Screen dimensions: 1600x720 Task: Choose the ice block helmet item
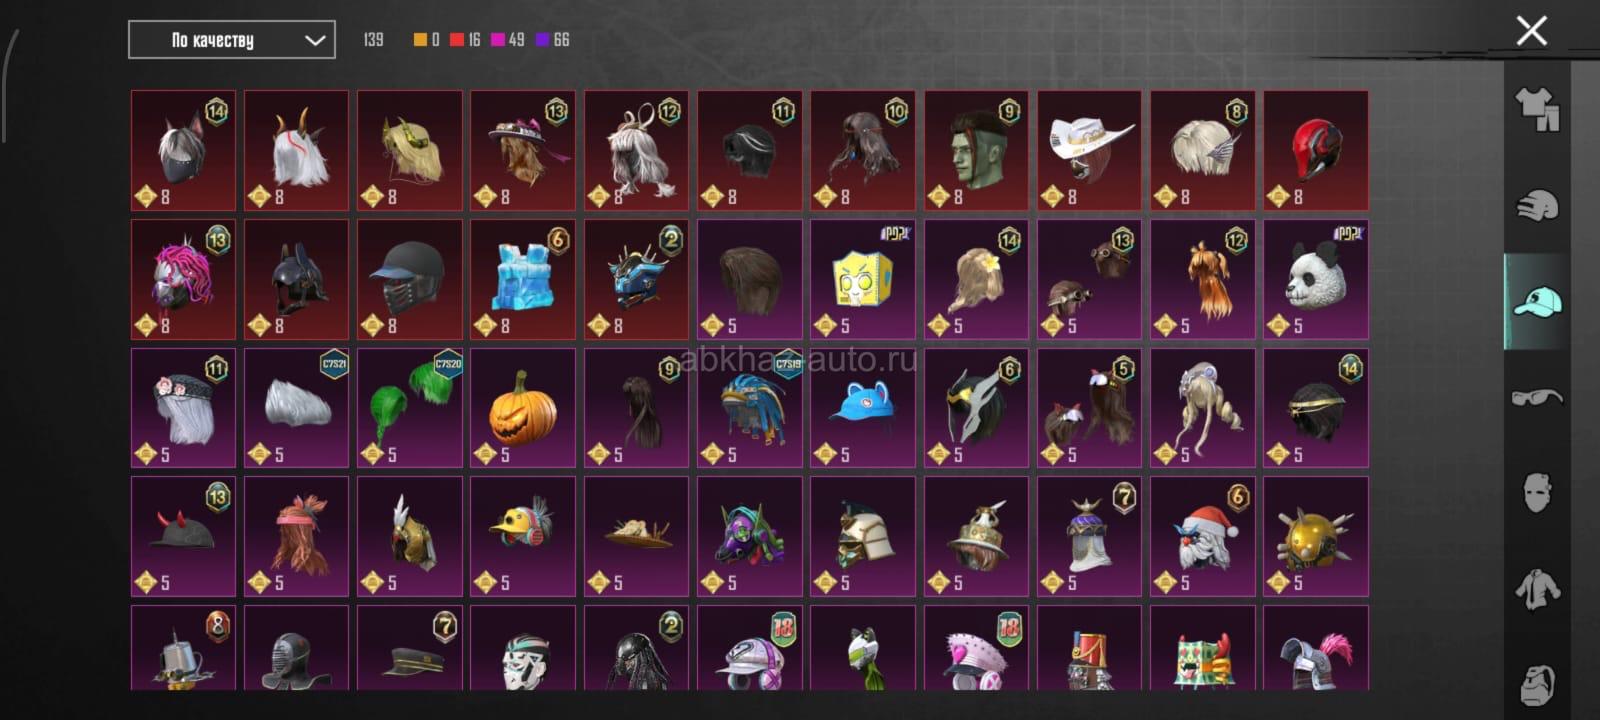[x=523, y=280]
